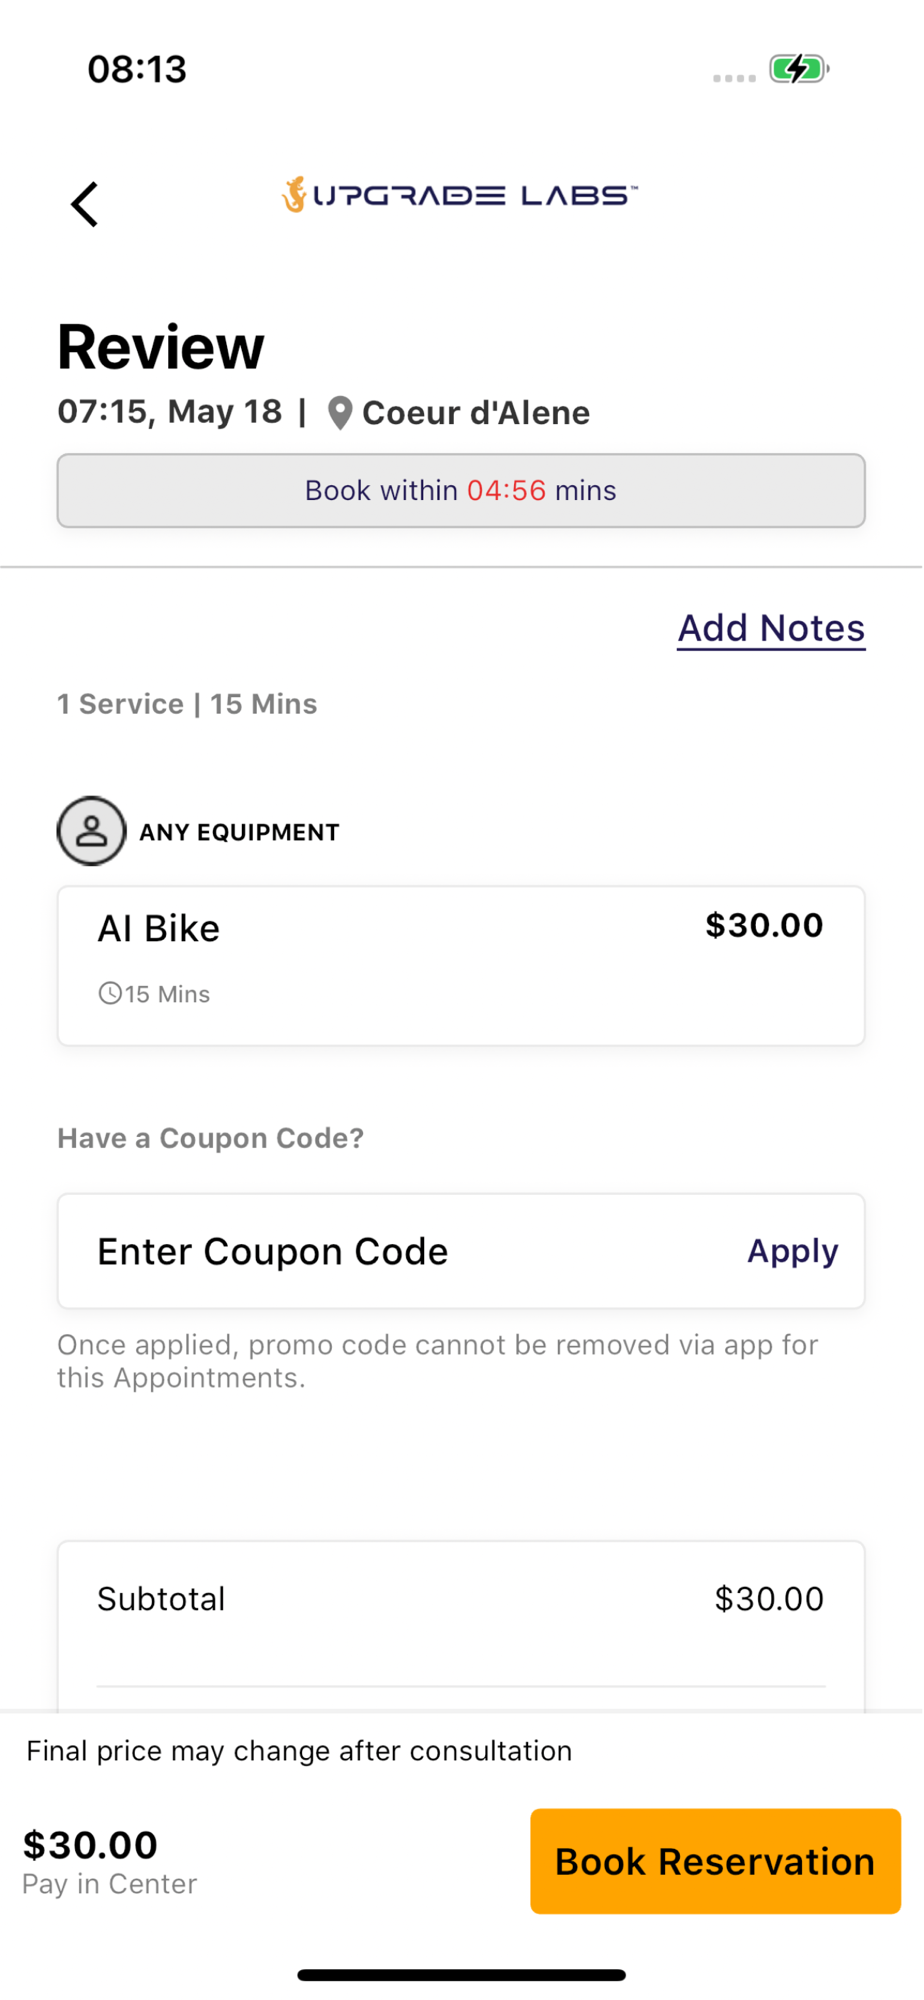Click the Any Equipment person icon
The width and height of the screenshot is (924, 2000).
tap(91, 831)
